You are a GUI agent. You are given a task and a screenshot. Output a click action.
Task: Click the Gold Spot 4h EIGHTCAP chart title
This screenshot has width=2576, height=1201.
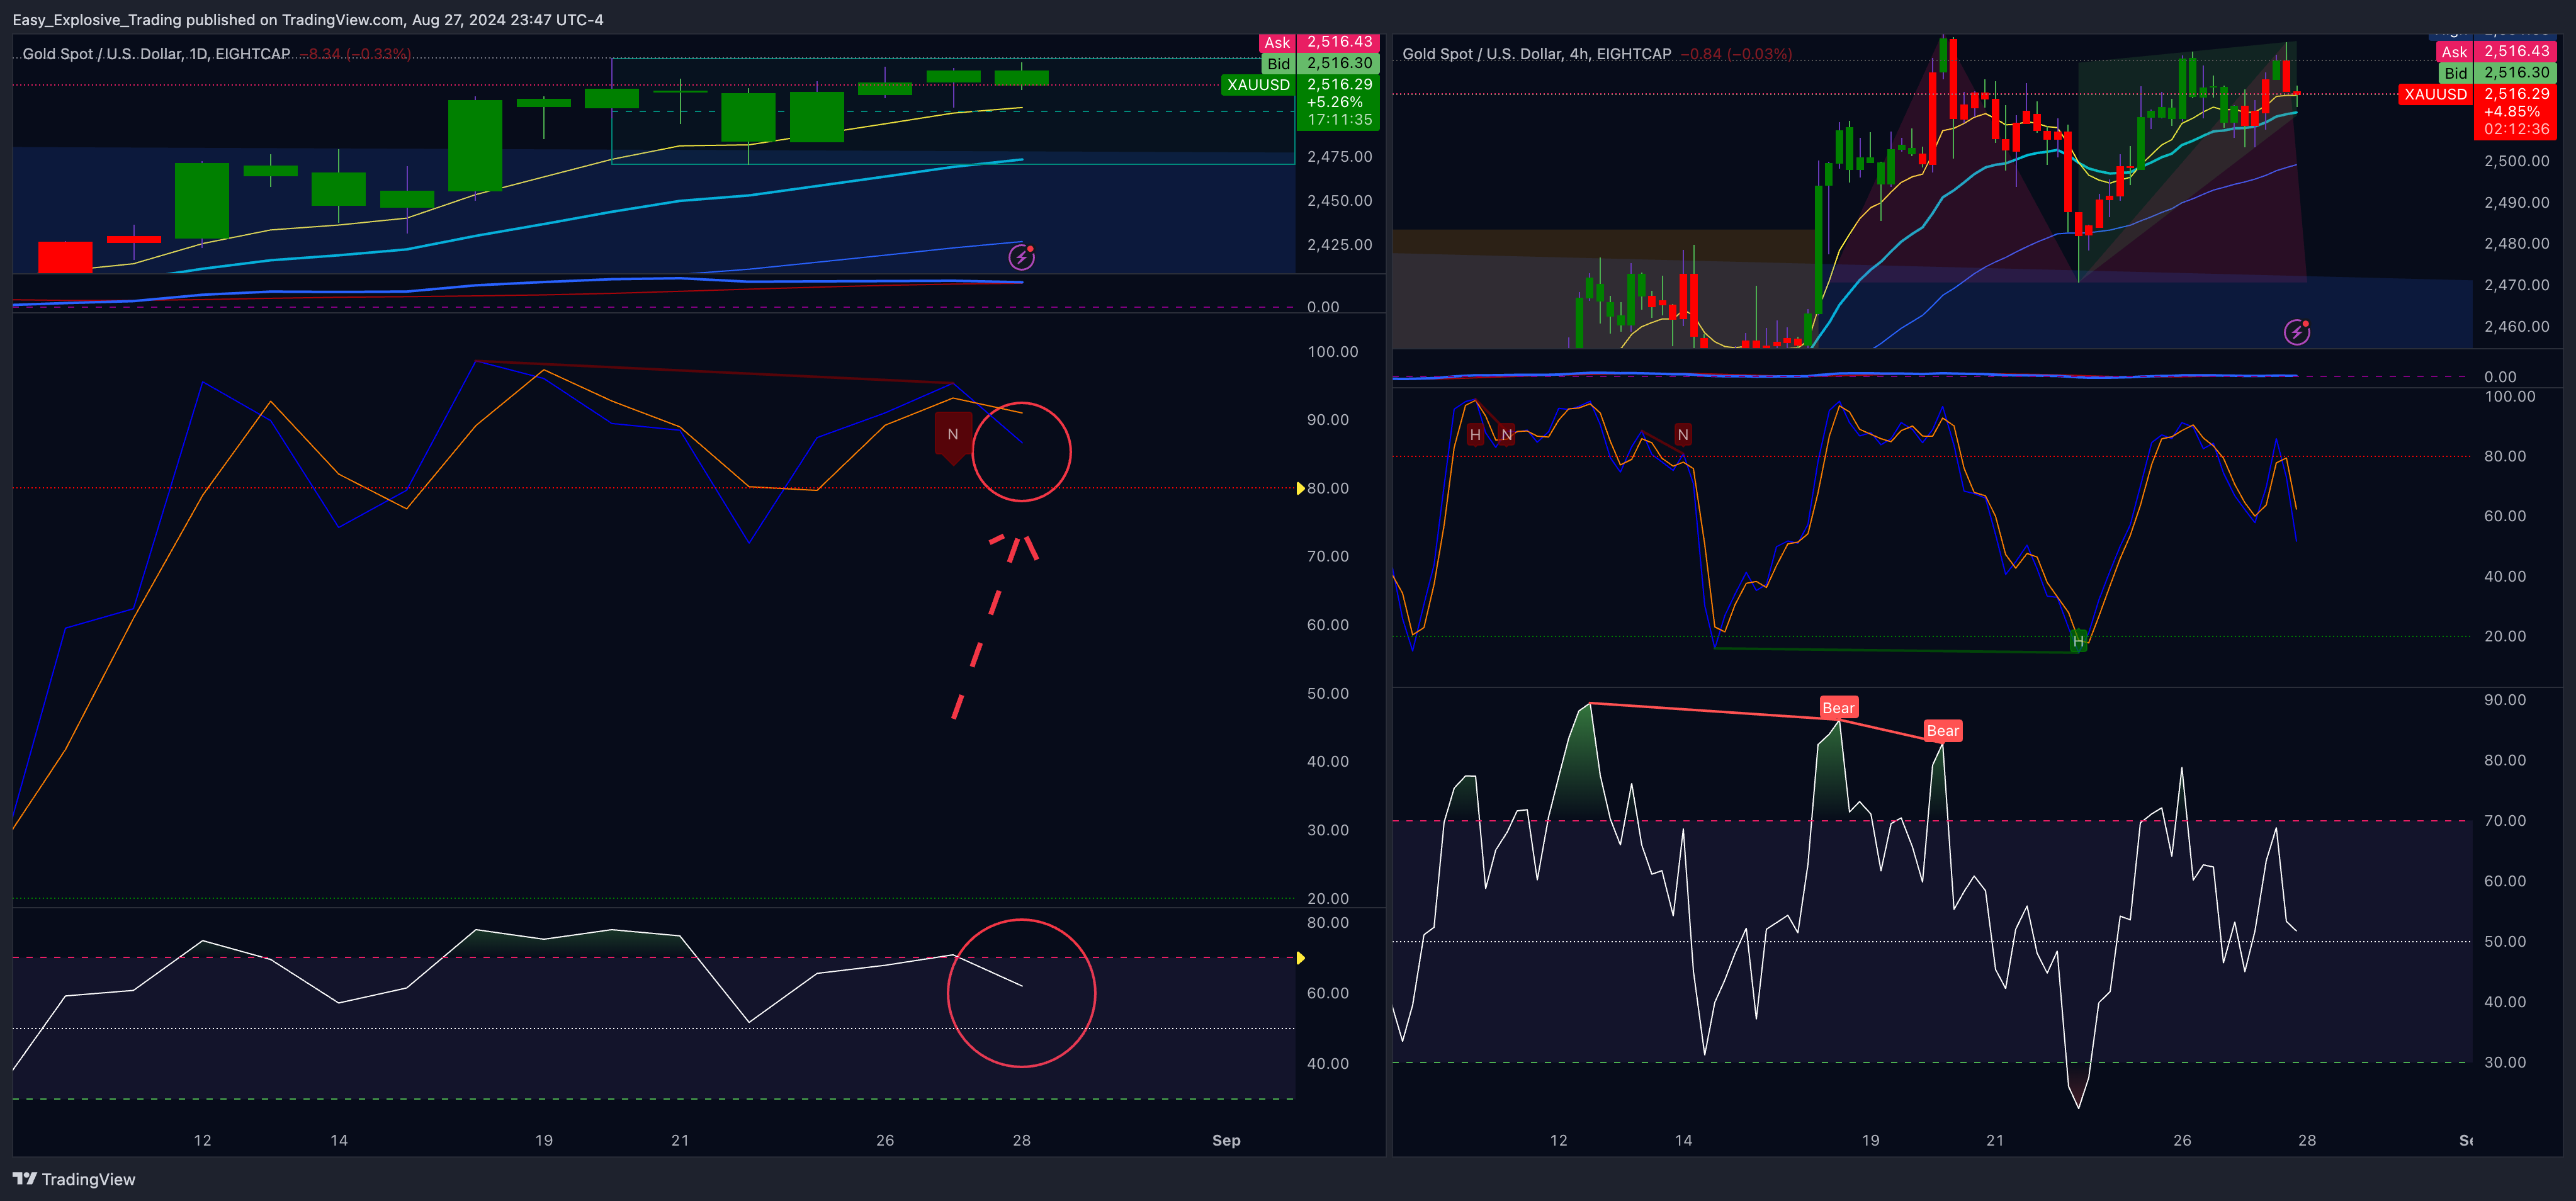pyautogui.click(x=1536, y=54)
